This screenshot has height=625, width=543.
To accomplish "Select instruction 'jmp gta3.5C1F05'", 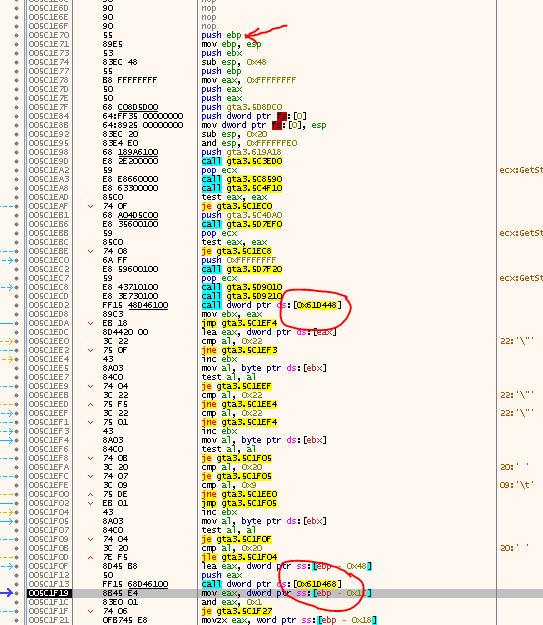I will coord(239,503).
